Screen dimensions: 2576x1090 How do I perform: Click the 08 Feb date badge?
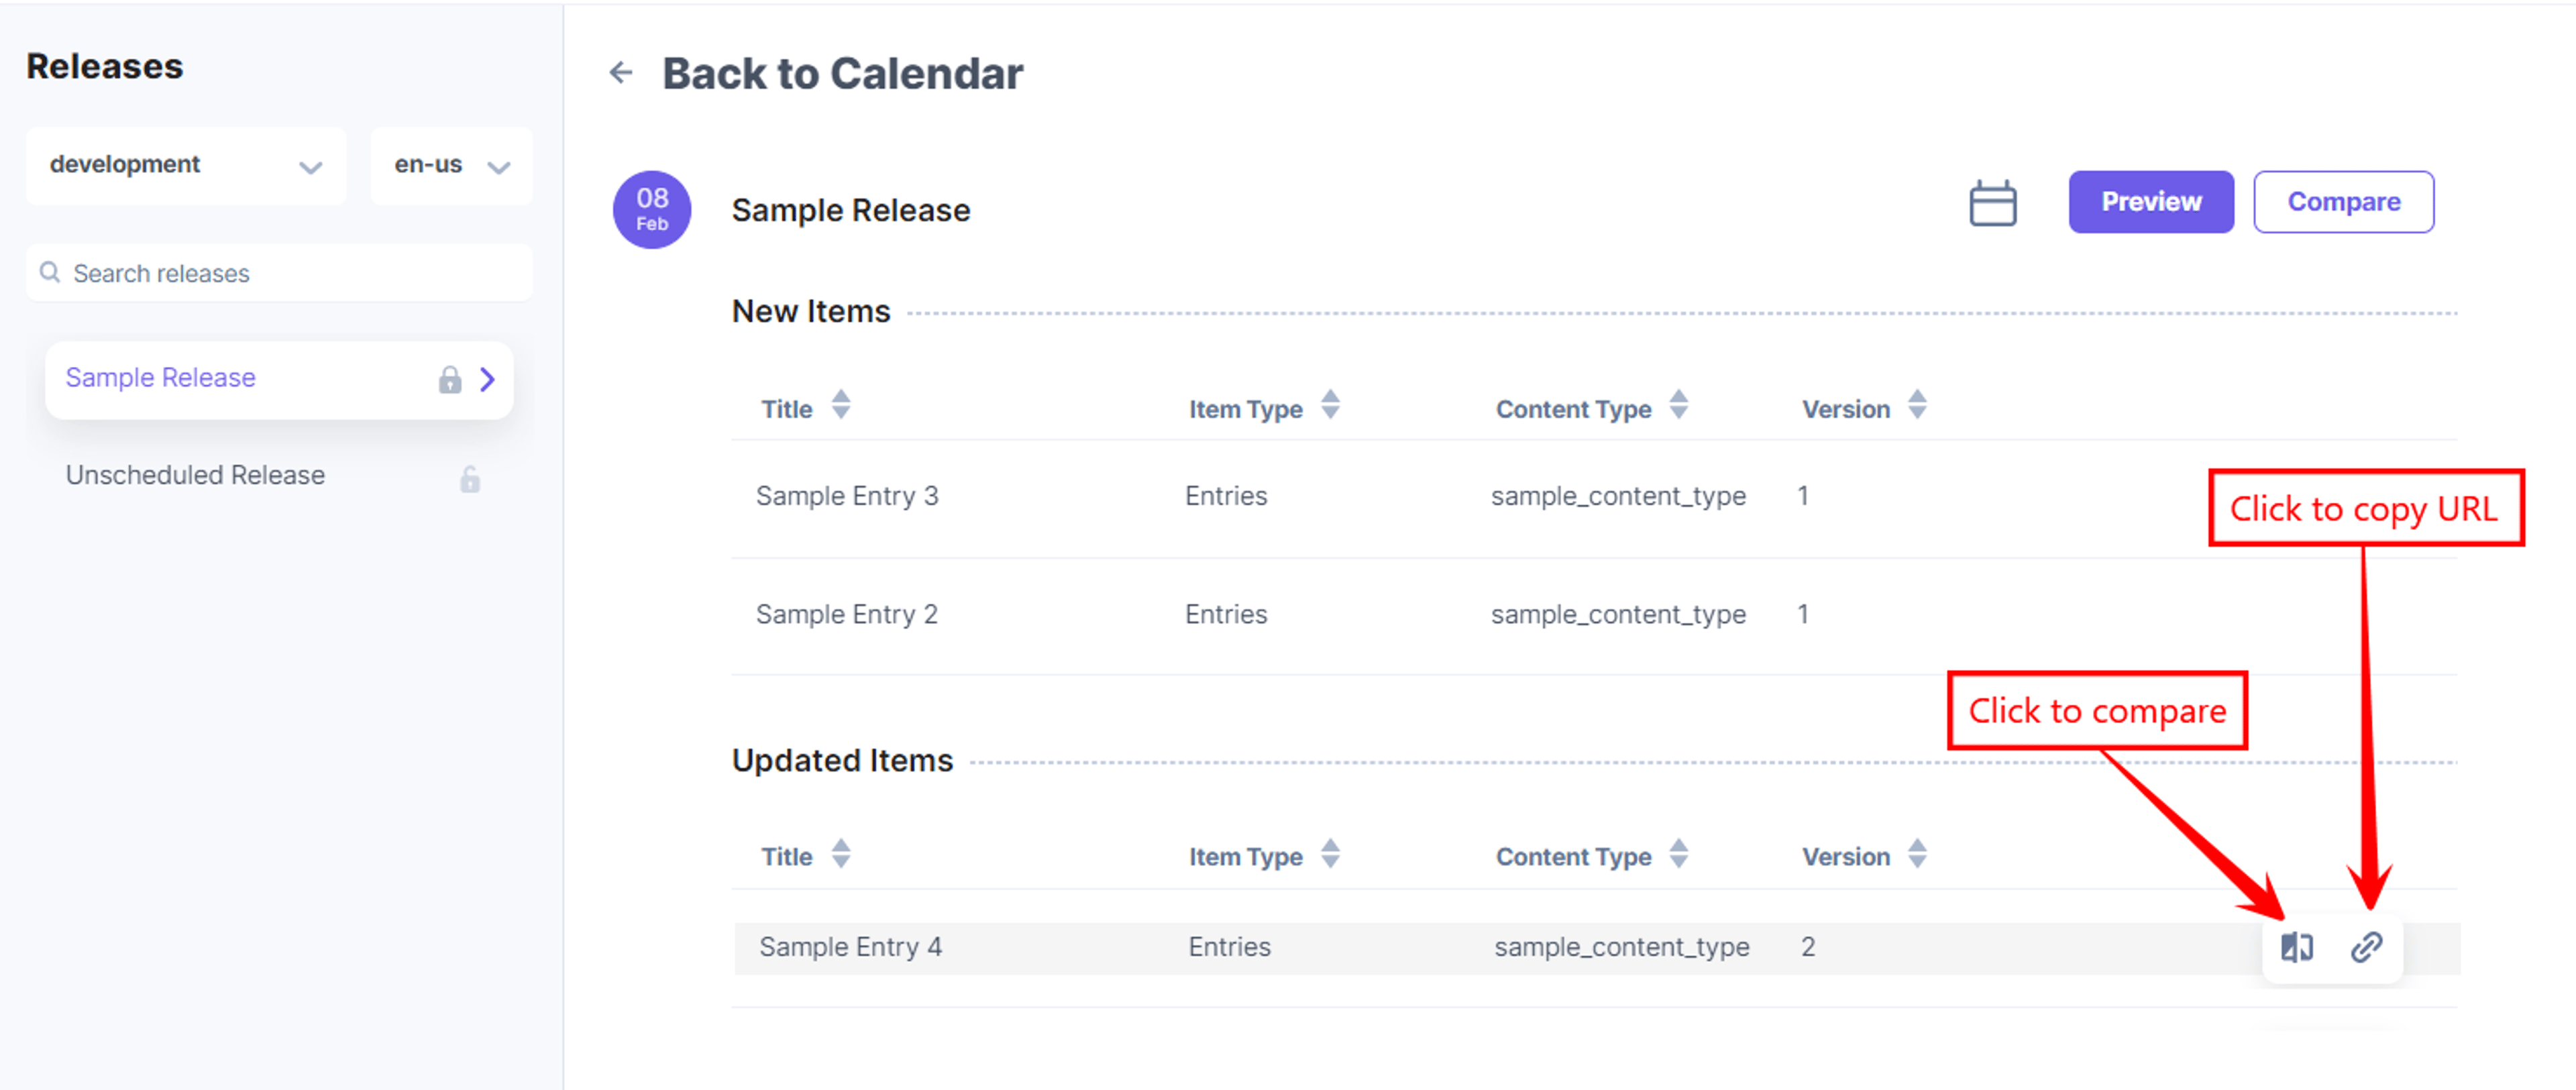(x=652, y=209)
